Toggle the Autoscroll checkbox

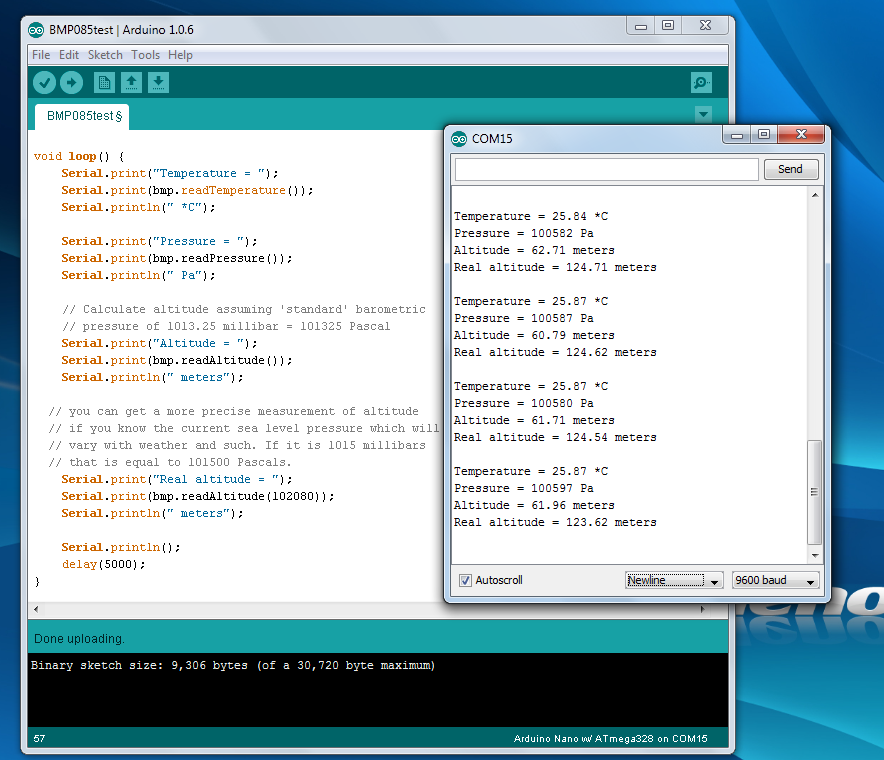[465, 580]
